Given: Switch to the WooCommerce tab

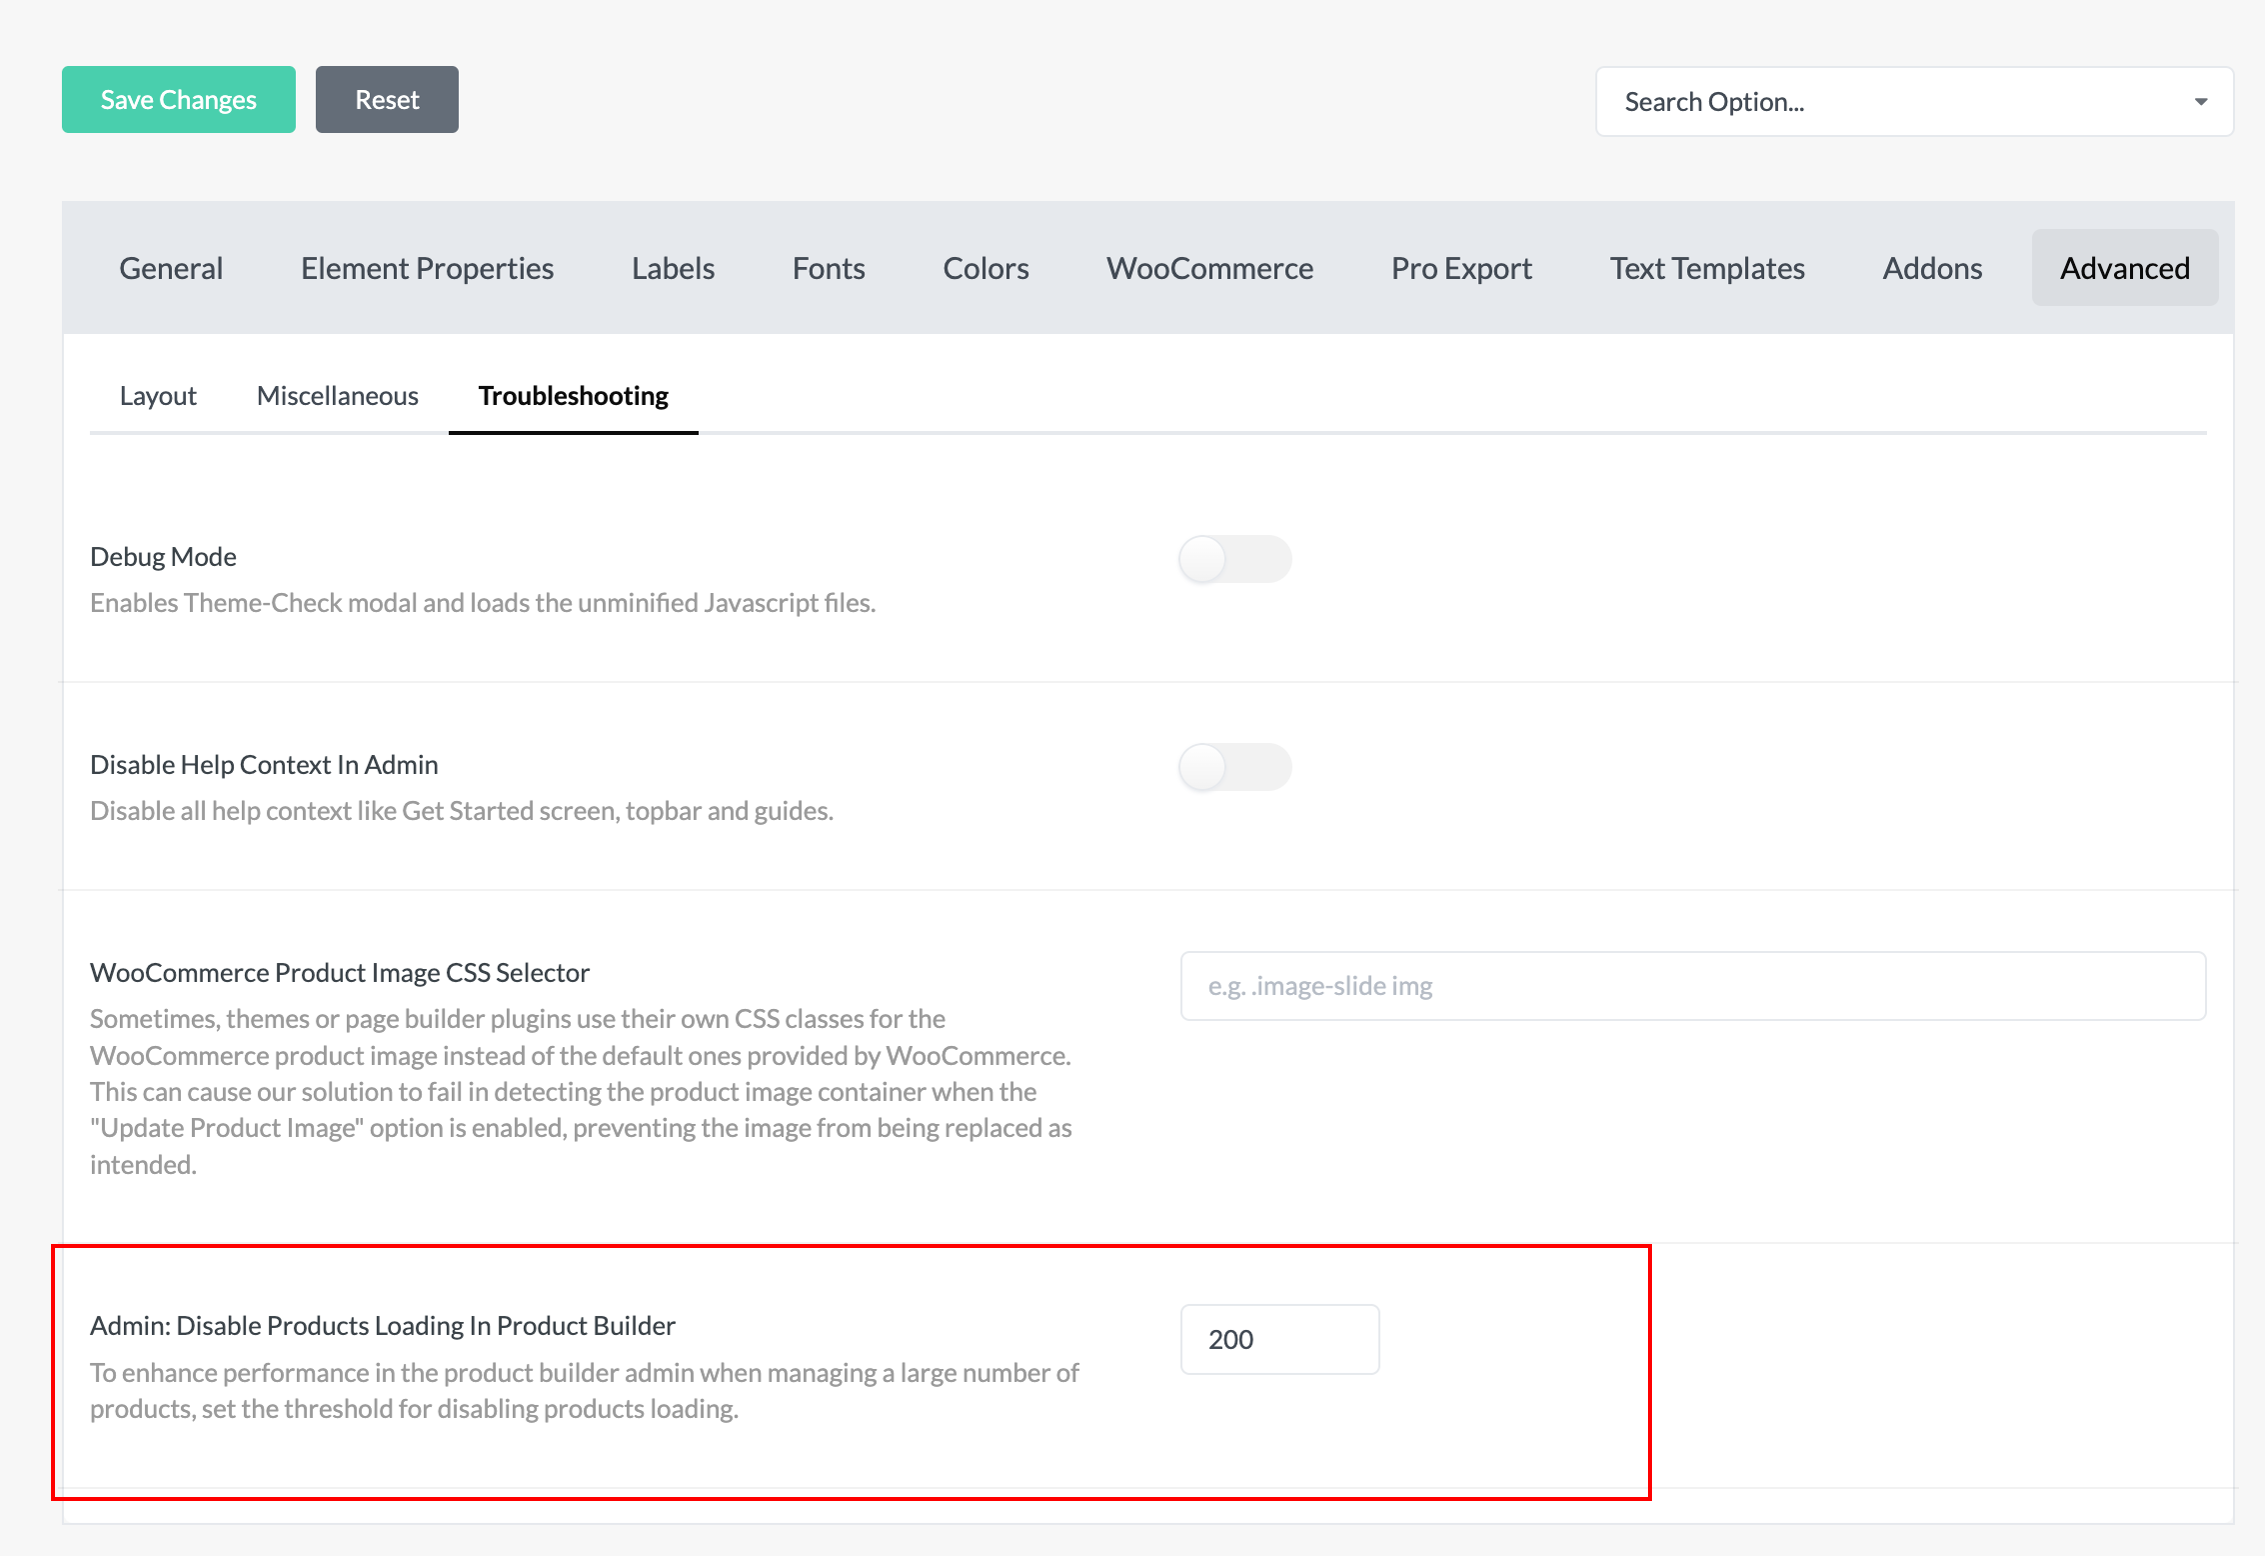Looking at the screenshot, I should click(1209, 268).
